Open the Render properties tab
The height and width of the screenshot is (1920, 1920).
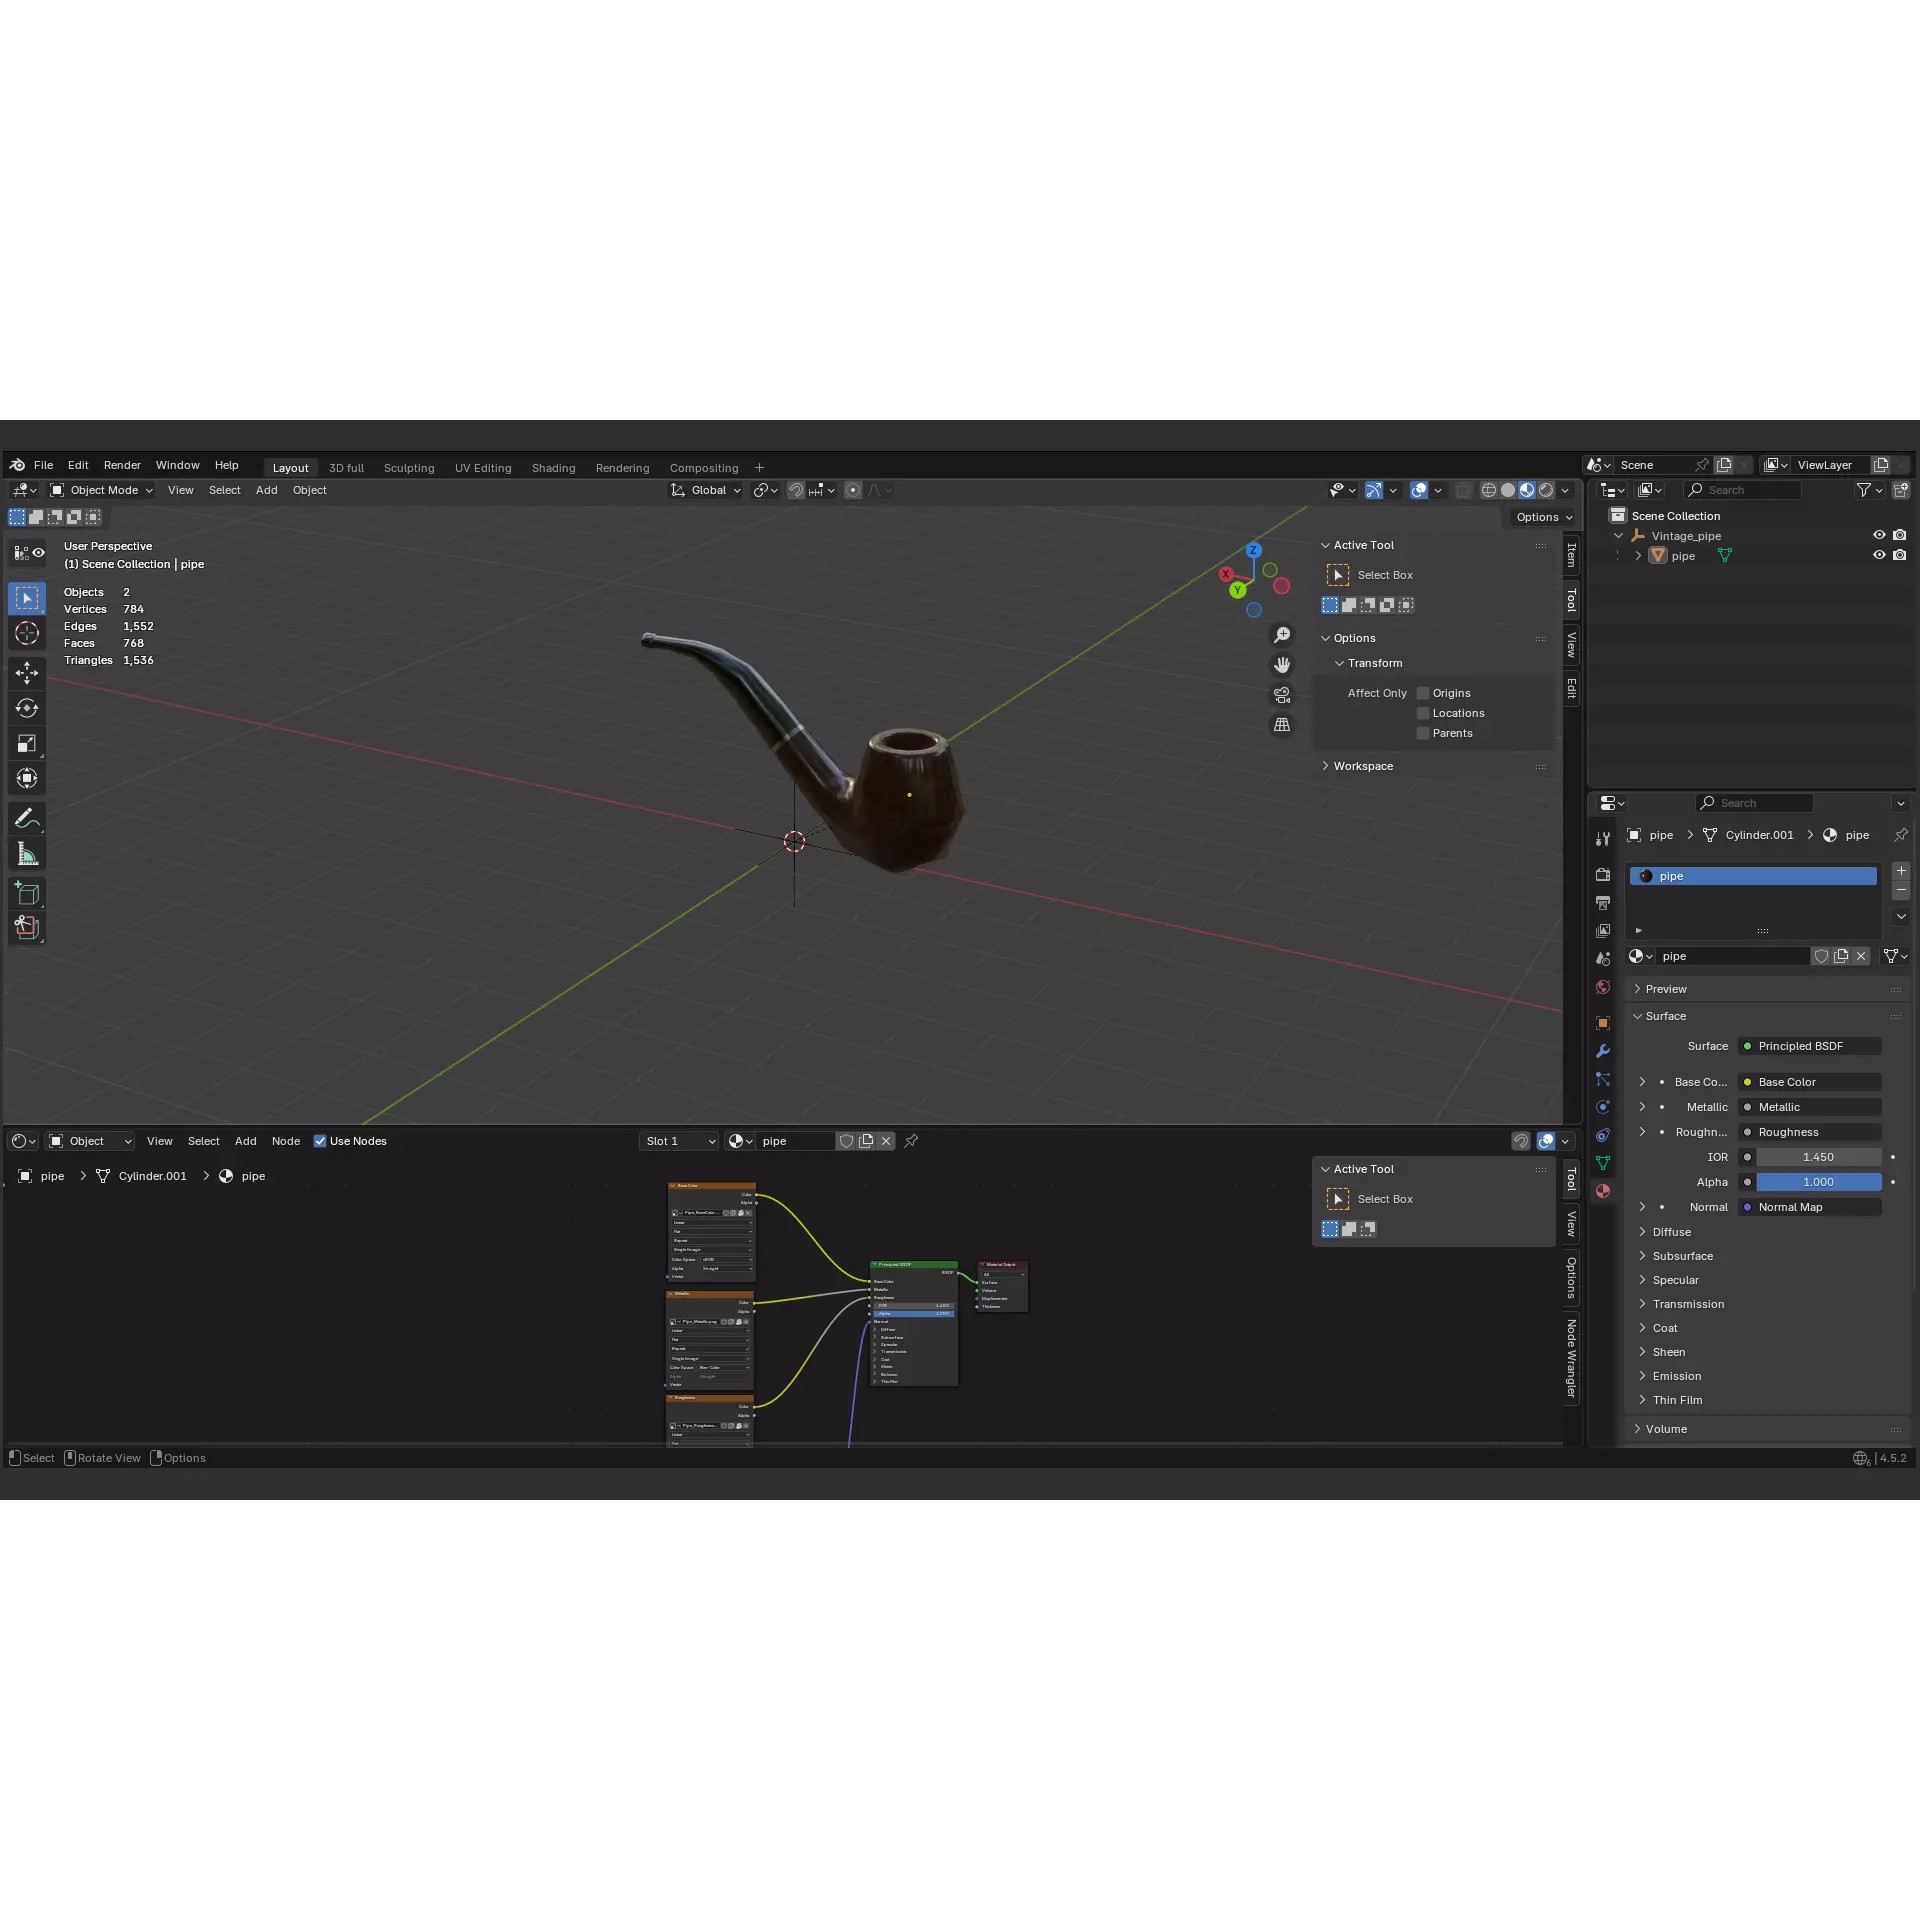coord(1603,874)
